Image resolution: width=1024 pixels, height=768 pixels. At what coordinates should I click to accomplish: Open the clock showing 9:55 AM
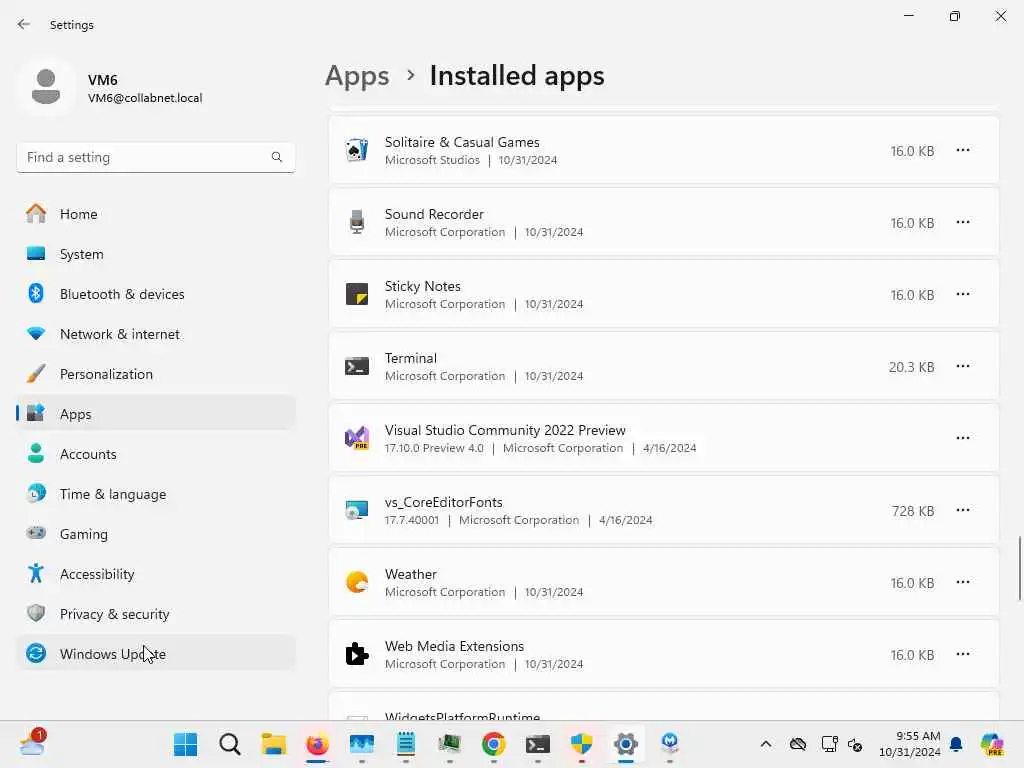(x=910, y=744)
